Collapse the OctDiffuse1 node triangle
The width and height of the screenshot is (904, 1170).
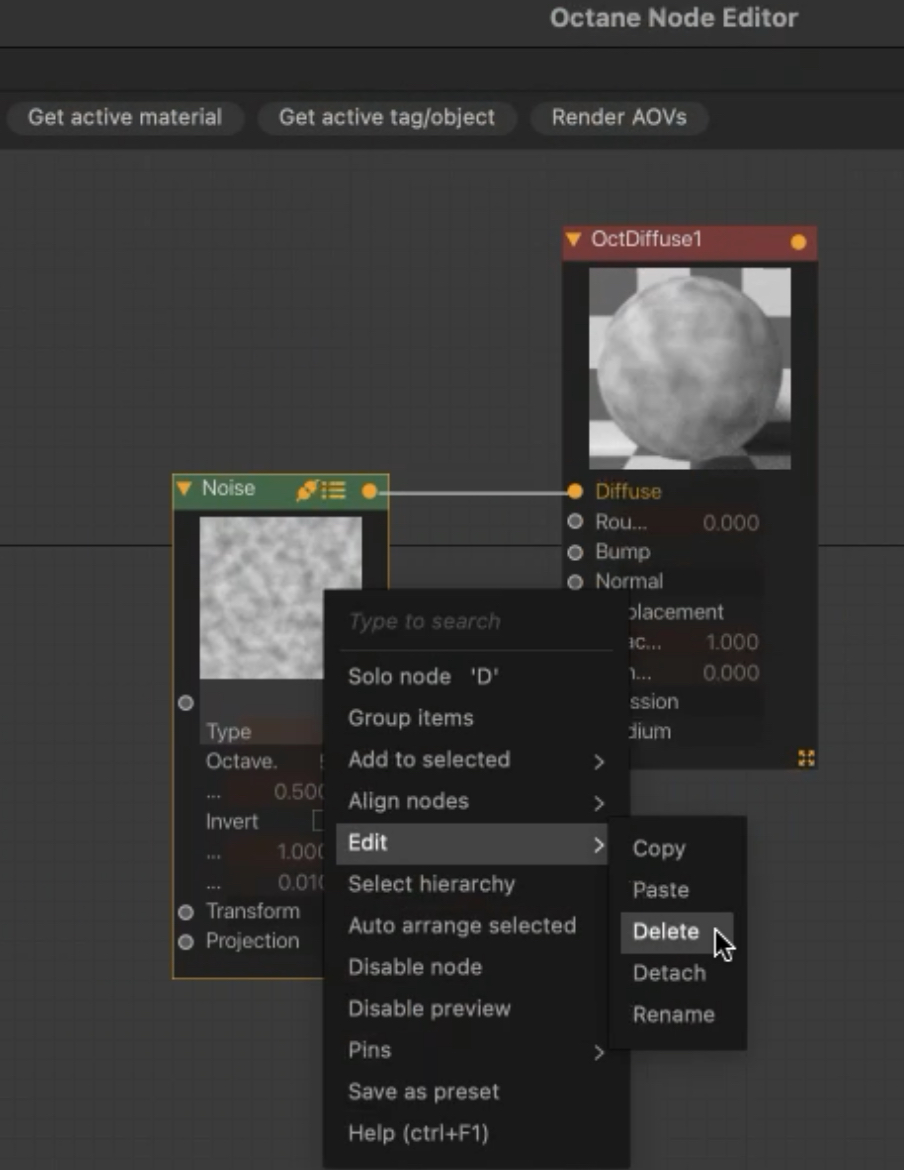(573, 239)
